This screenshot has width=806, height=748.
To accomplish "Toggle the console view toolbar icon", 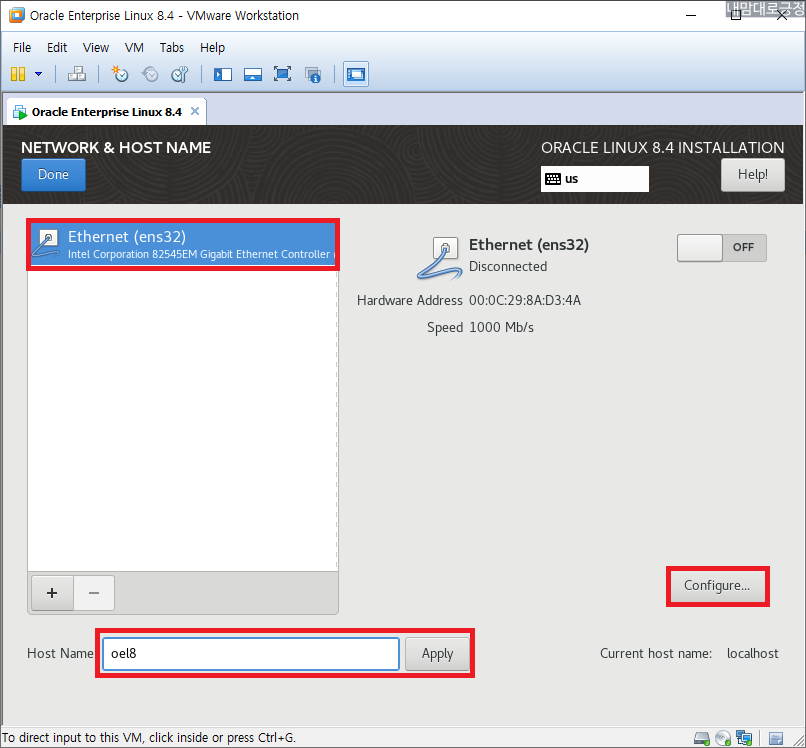I will pos(356,74).
